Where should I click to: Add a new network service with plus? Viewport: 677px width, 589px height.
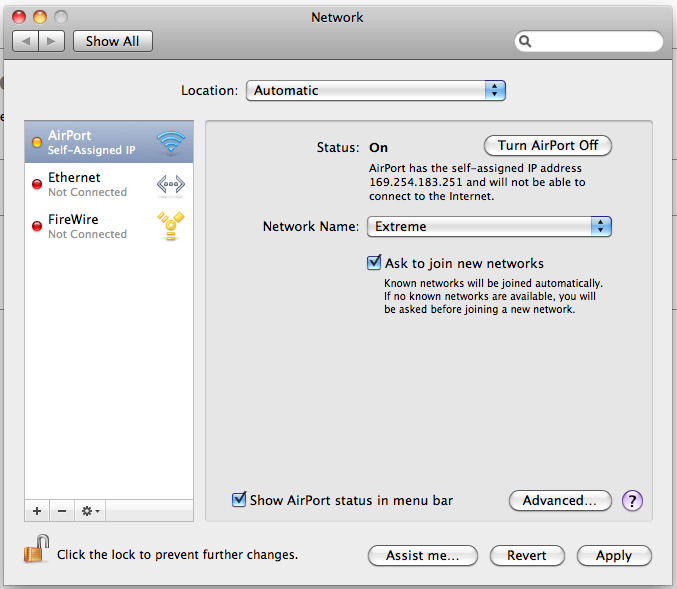pyautogui.click(x=37, y=511)
